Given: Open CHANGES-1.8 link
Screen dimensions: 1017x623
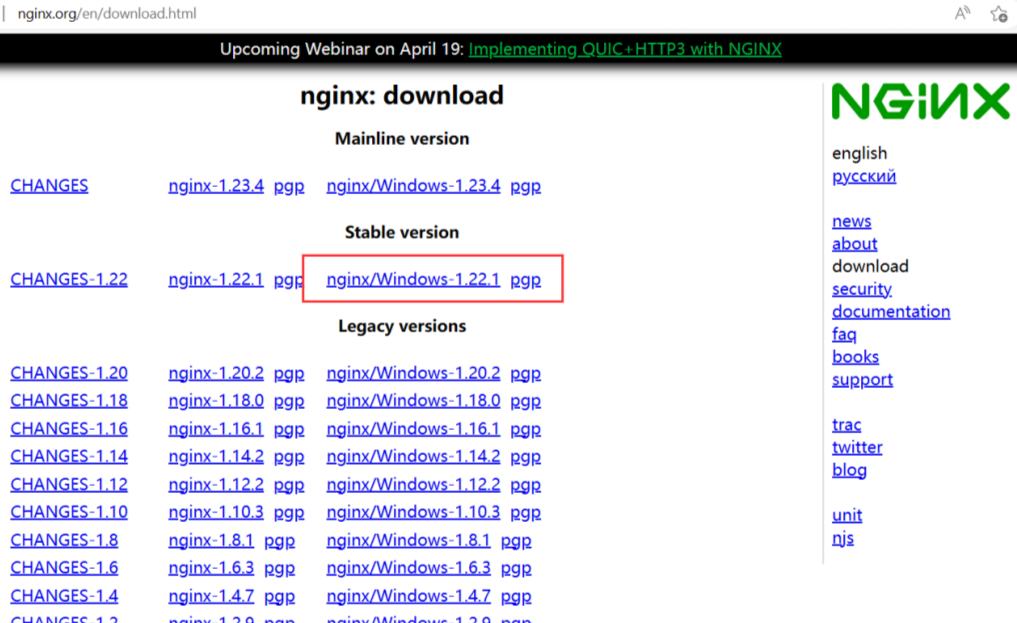Looking at the screenshot, I should tap(64, 541).
